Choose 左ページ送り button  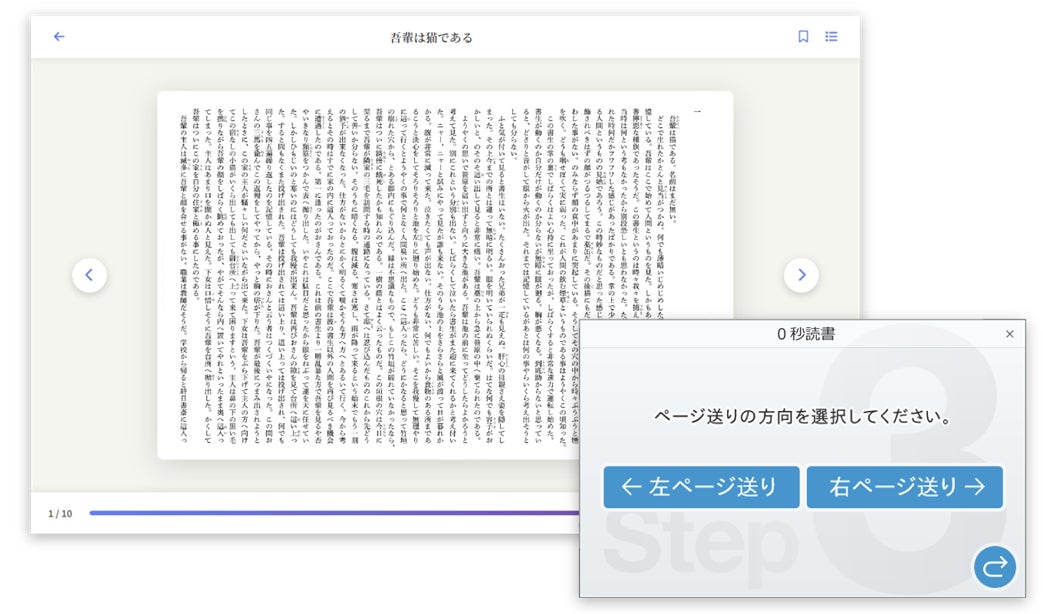(x=701, y=487)
